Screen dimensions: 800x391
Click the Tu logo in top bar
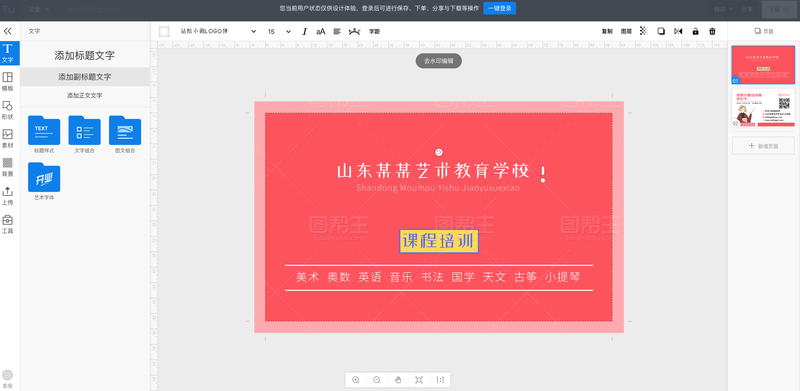pos(8,9)
